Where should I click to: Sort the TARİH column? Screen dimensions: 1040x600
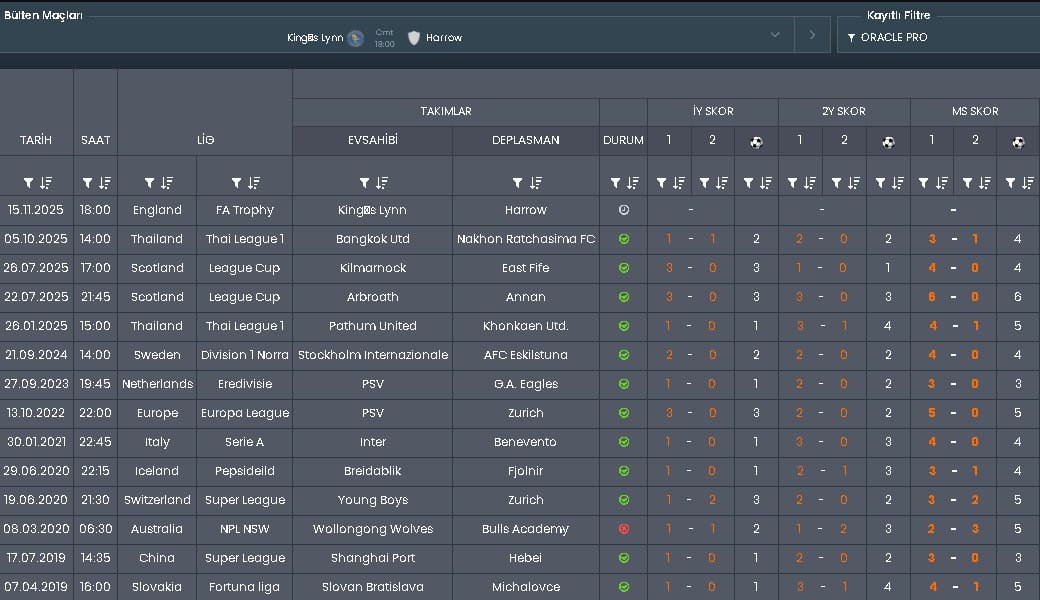[x=46, y=183]
